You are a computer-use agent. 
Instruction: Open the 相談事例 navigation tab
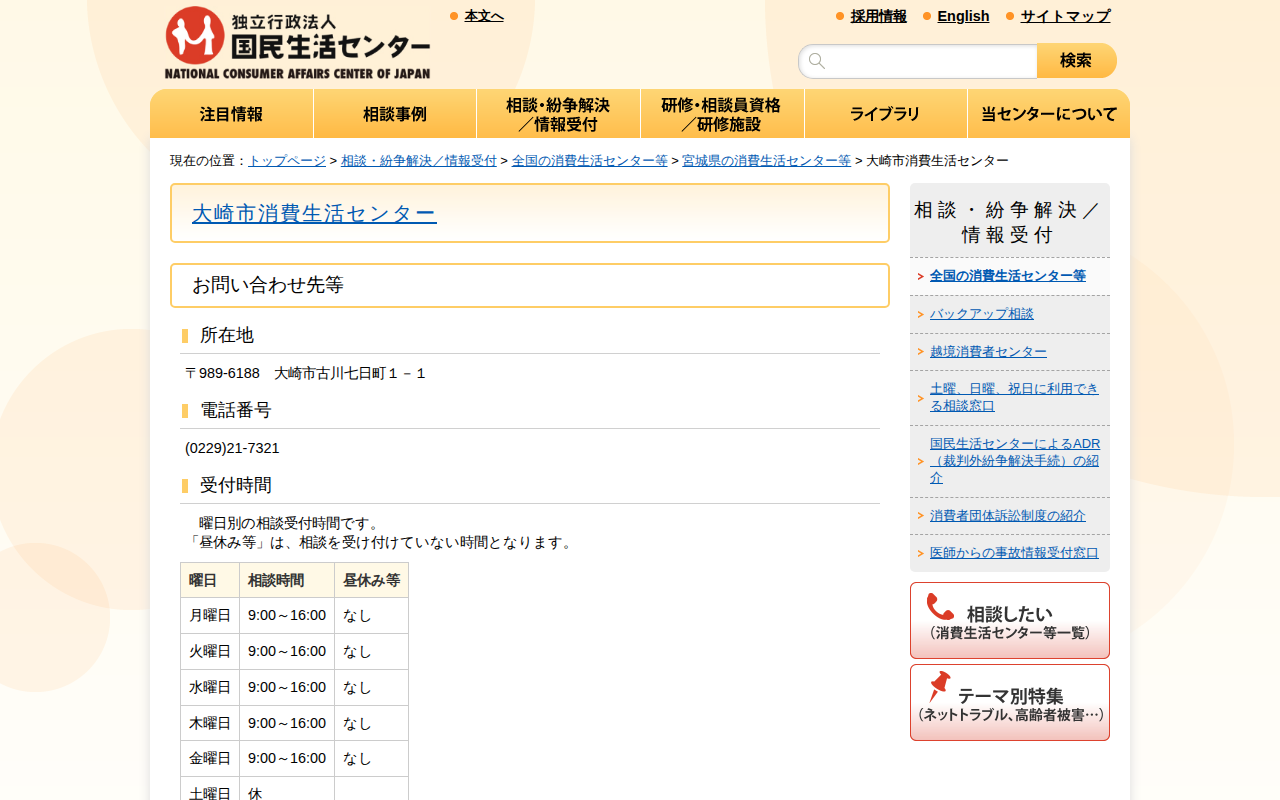394,113
